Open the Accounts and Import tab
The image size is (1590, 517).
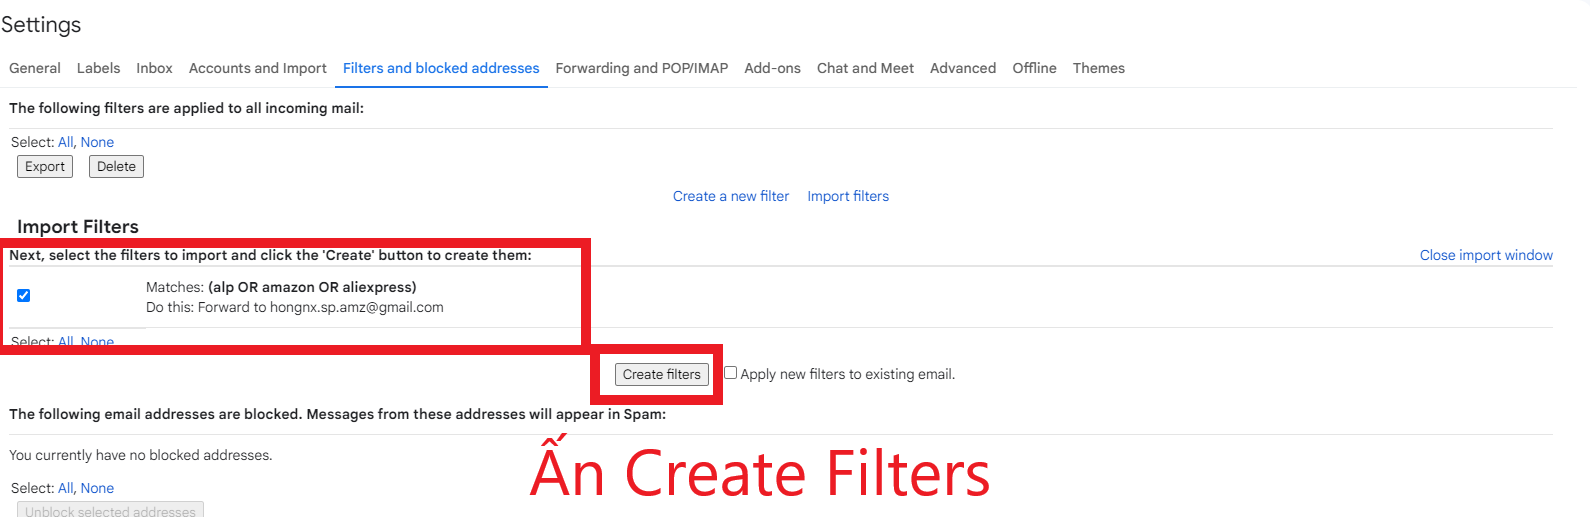tap(257, 68)
